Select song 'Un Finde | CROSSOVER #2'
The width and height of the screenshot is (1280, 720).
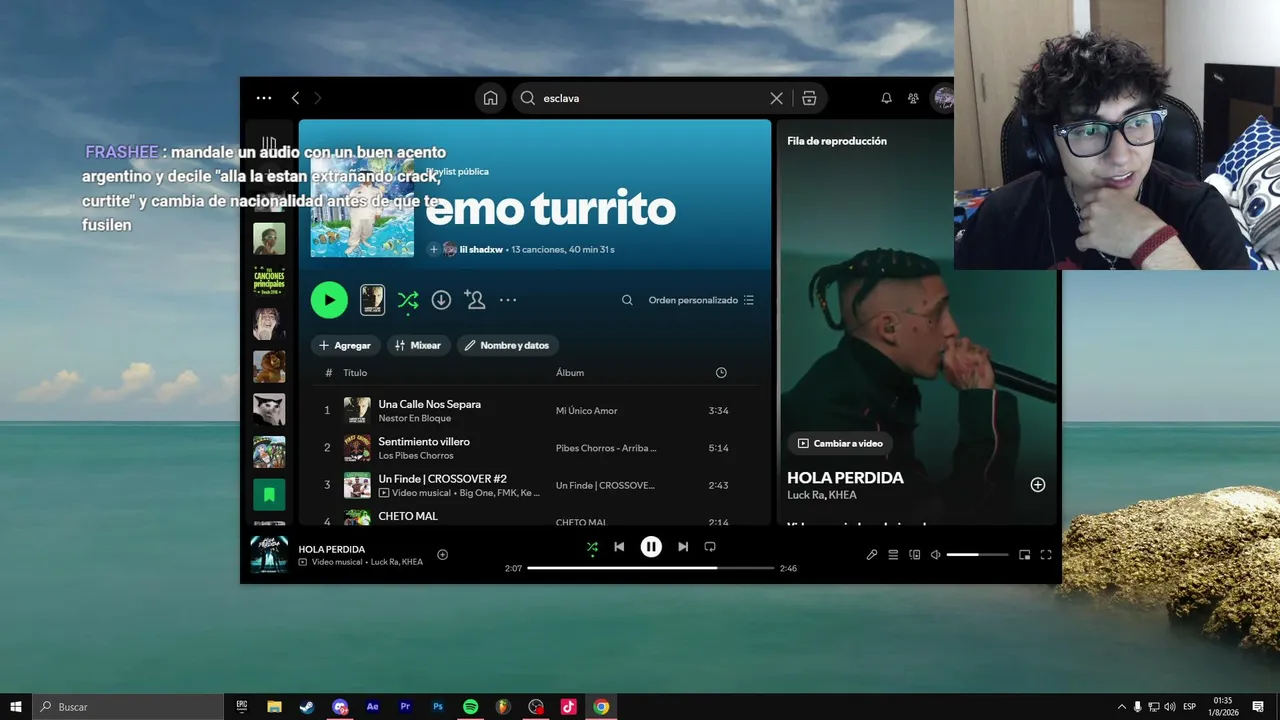443,479
